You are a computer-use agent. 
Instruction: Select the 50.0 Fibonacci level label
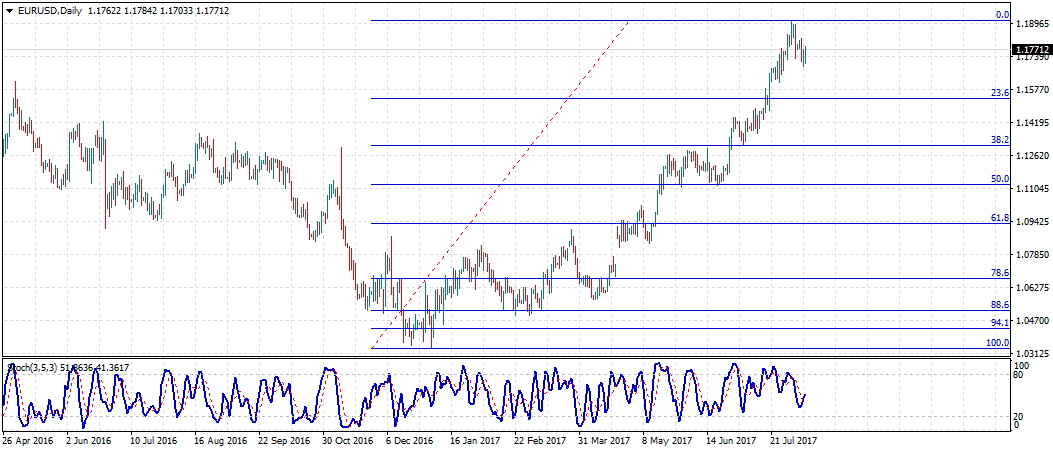998,179
